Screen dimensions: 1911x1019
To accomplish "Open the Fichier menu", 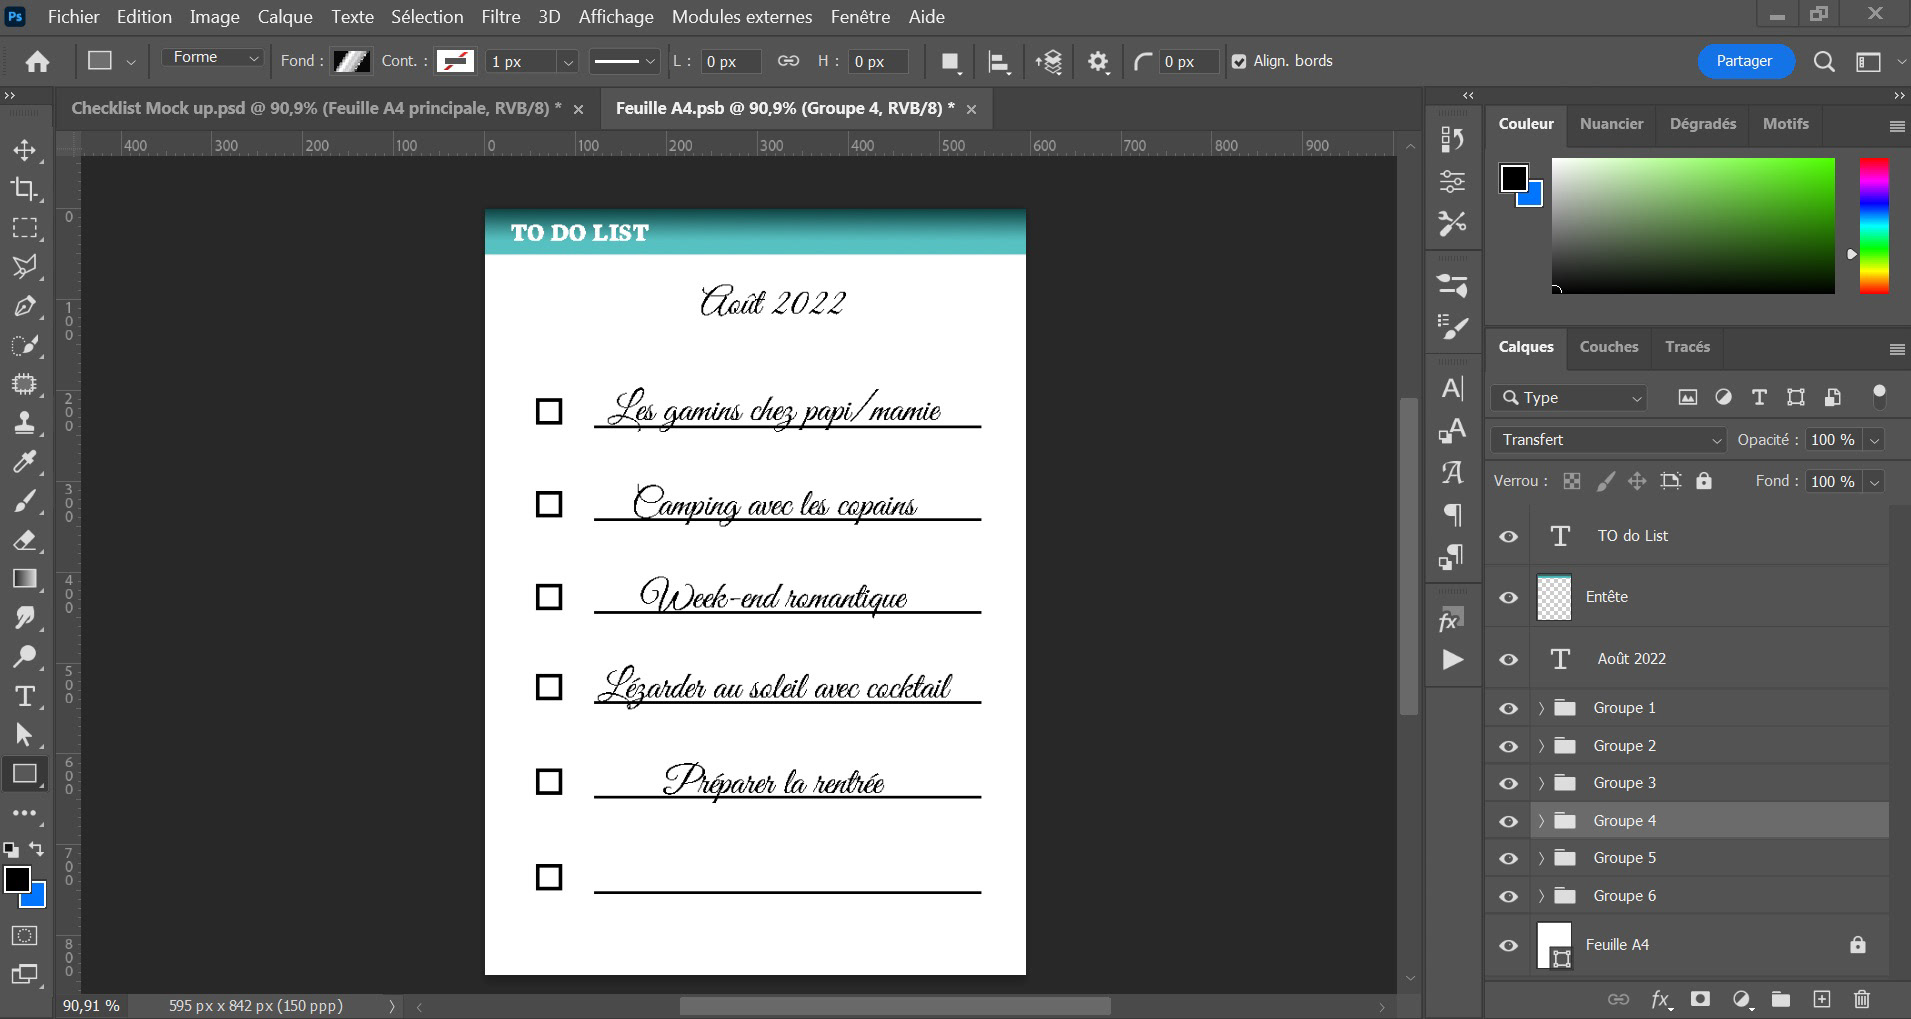I will (74, 16).
